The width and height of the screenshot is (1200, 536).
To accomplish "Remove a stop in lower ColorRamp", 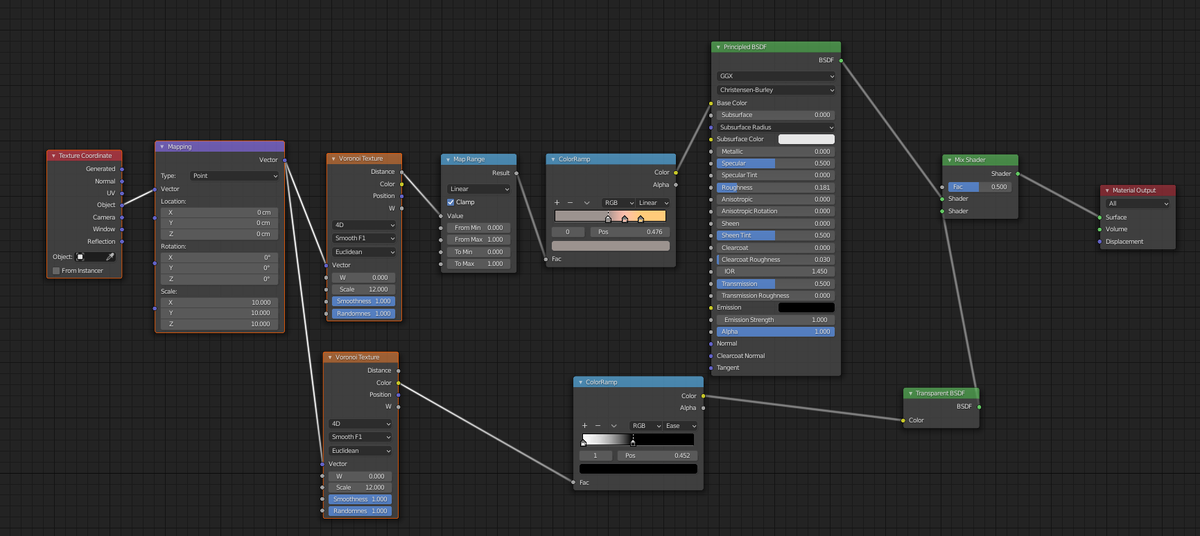I will (x=598, y=425).
